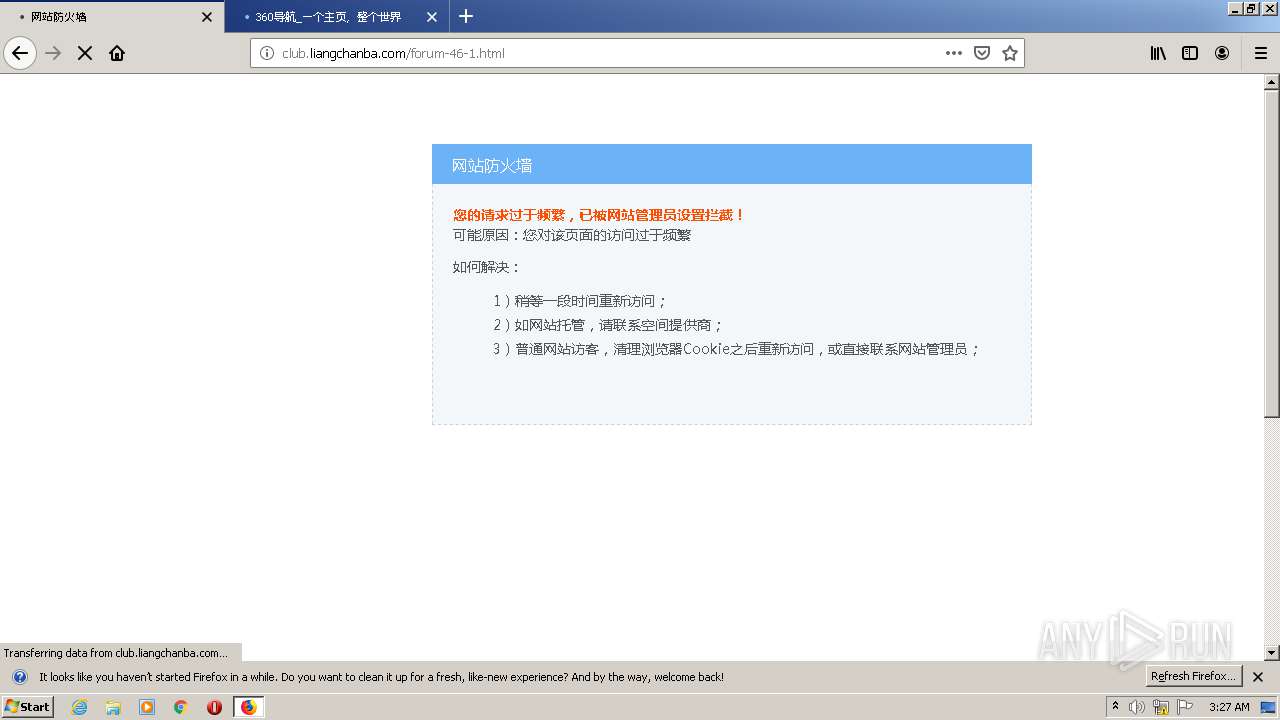Open a new tab with plus button

click(x=466, y=16)
